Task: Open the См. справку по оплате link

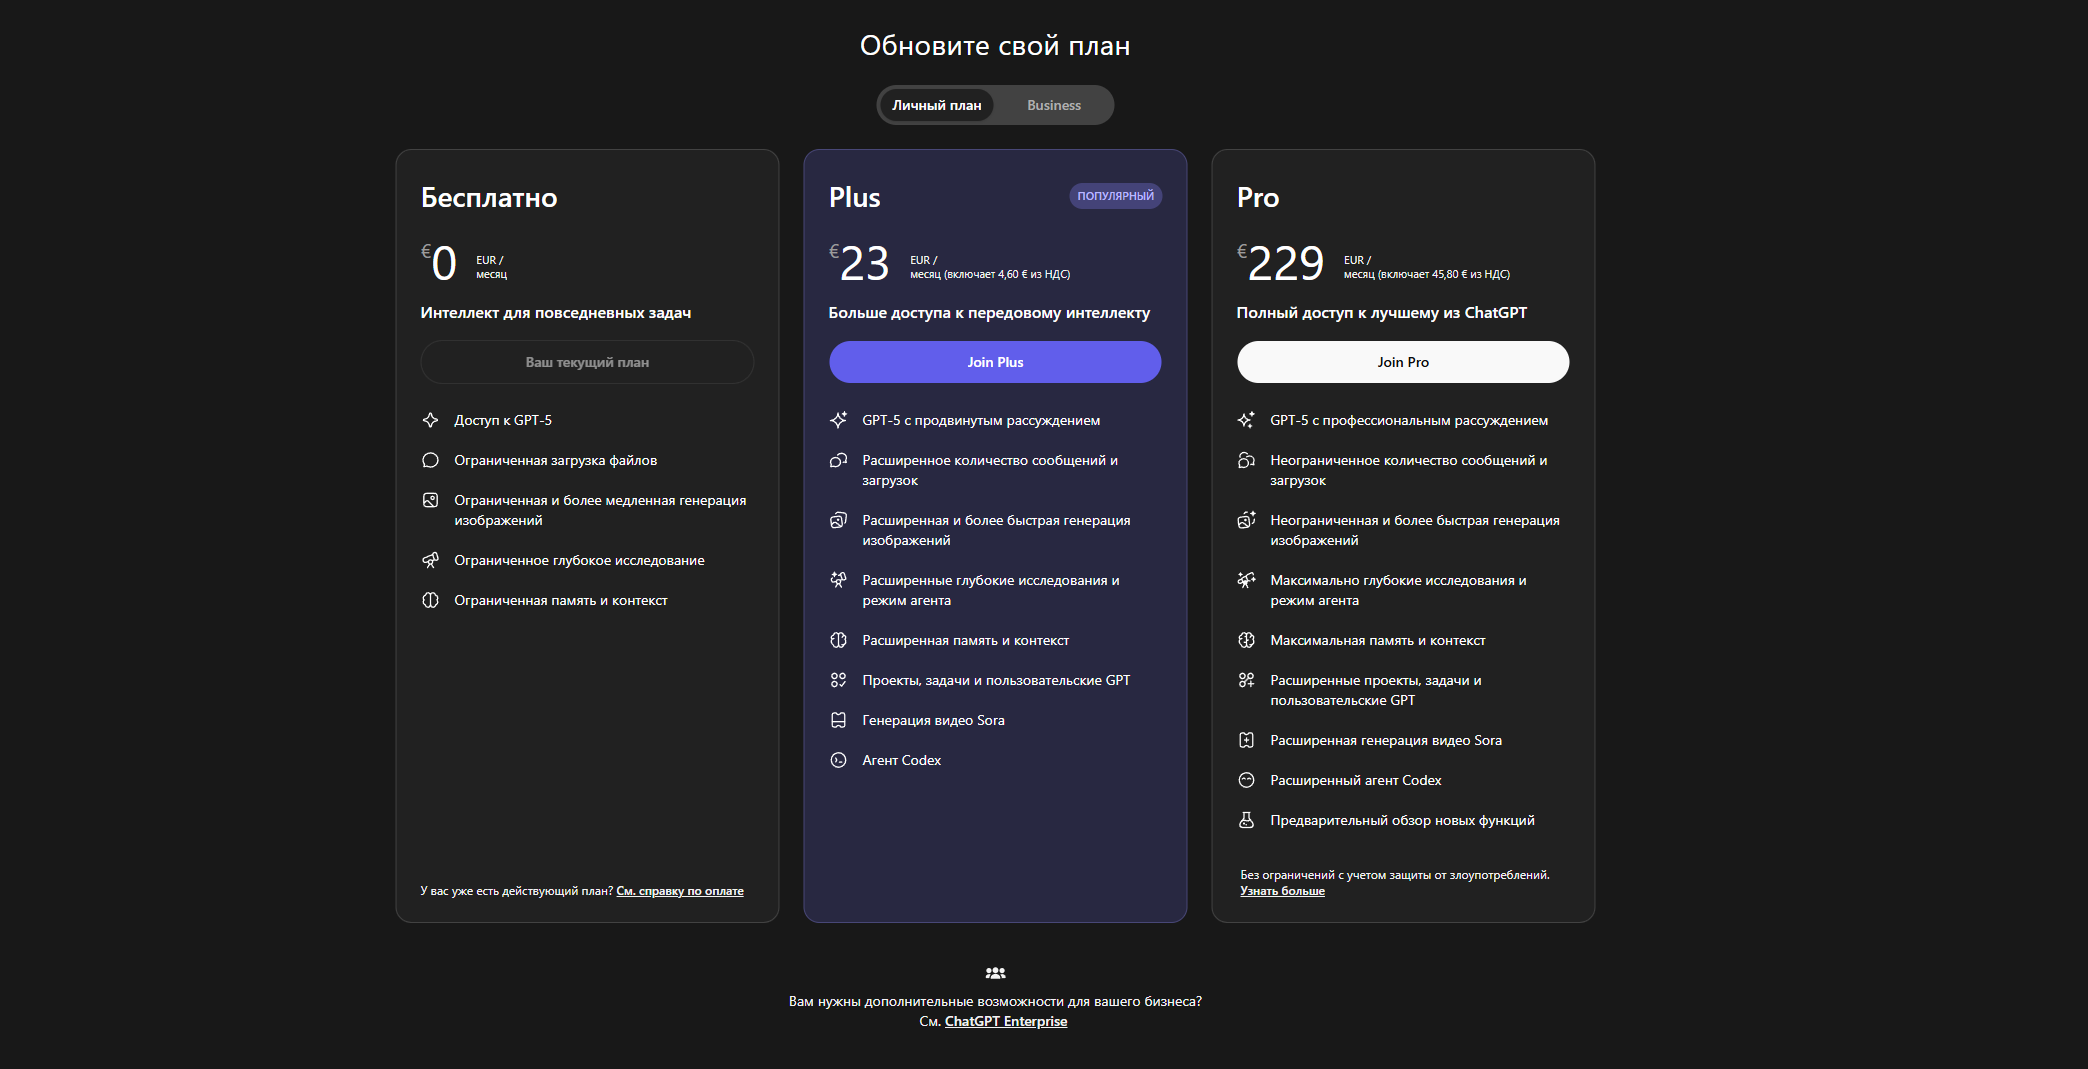Action: 680,891
